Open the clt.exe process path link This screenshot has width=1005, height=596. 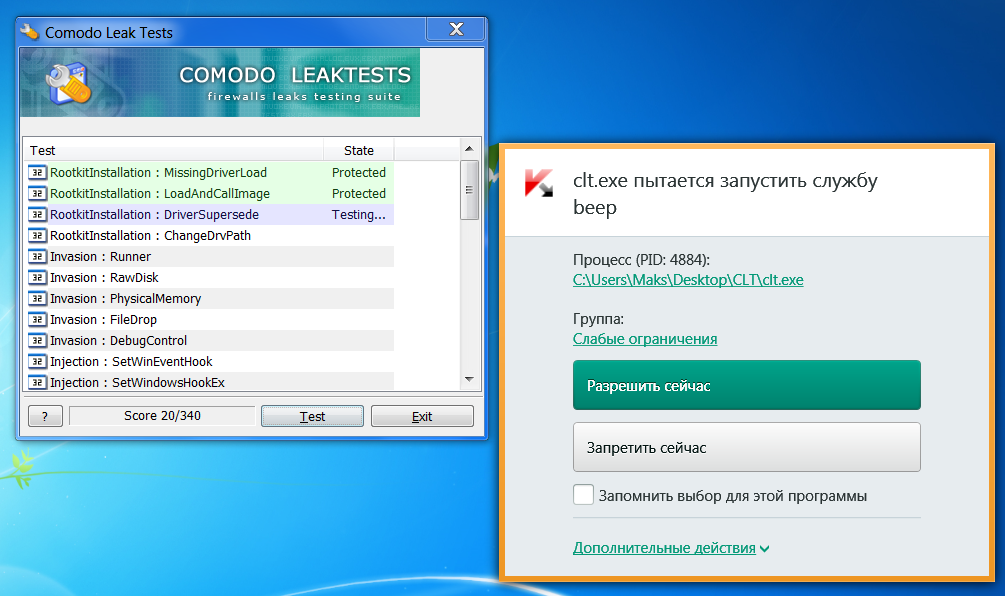688,280
